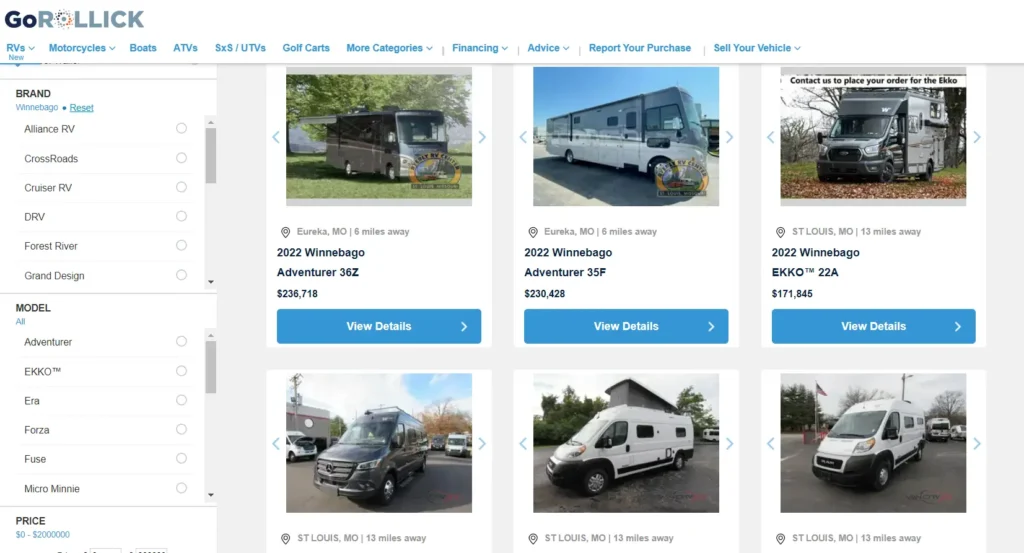The height and width of the screenshot is (553, 1024).
Task: Click the Model list scrollbar thumb
Action: [x=210, y=367]
